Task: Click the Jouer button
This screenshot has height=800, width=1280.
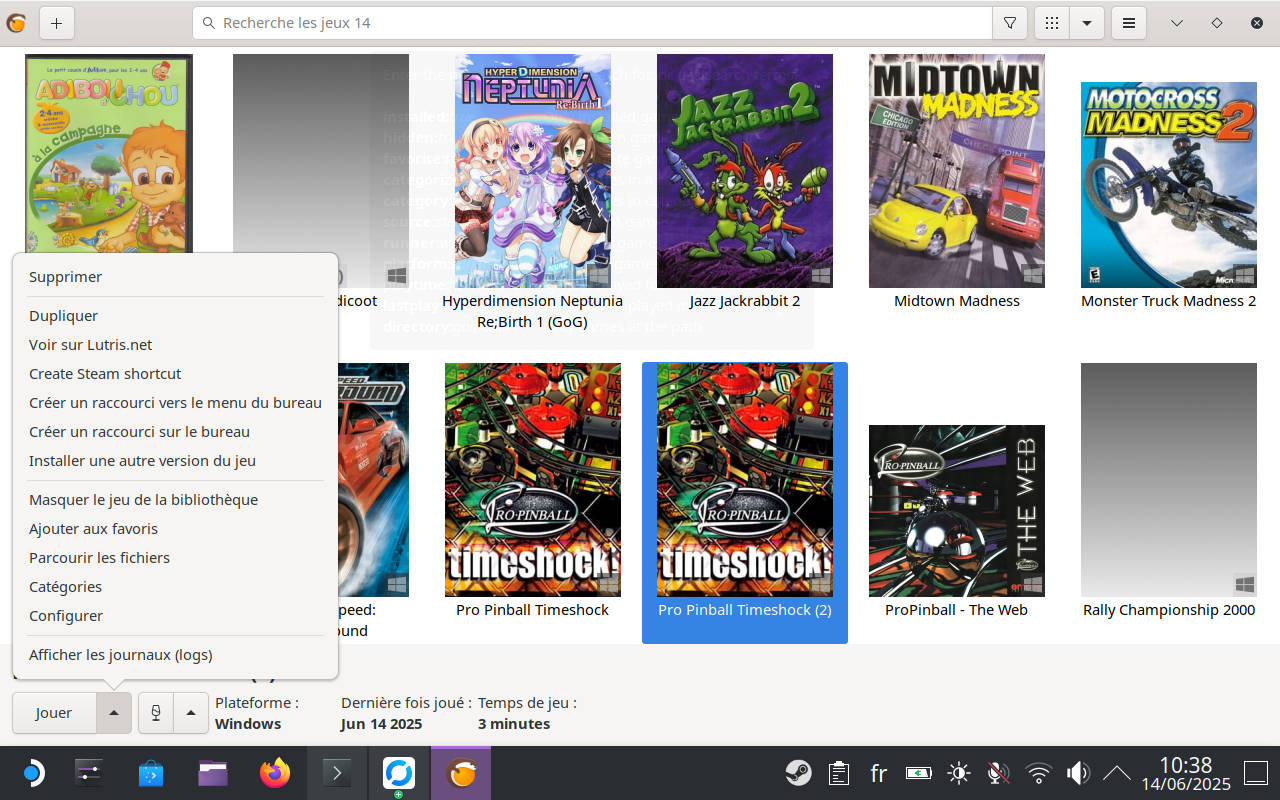Action: (54, 713)
